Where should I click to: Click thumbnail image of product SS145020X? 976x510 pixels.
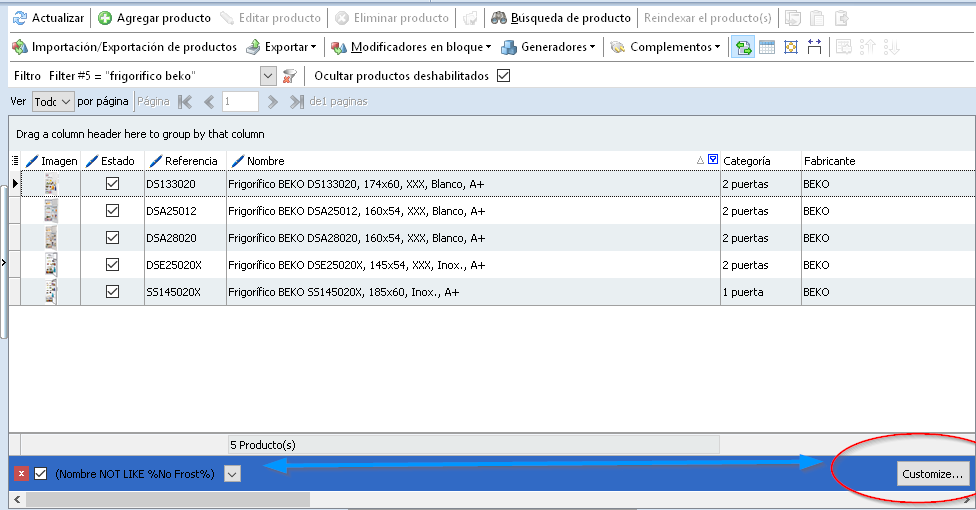pos(50,292)
